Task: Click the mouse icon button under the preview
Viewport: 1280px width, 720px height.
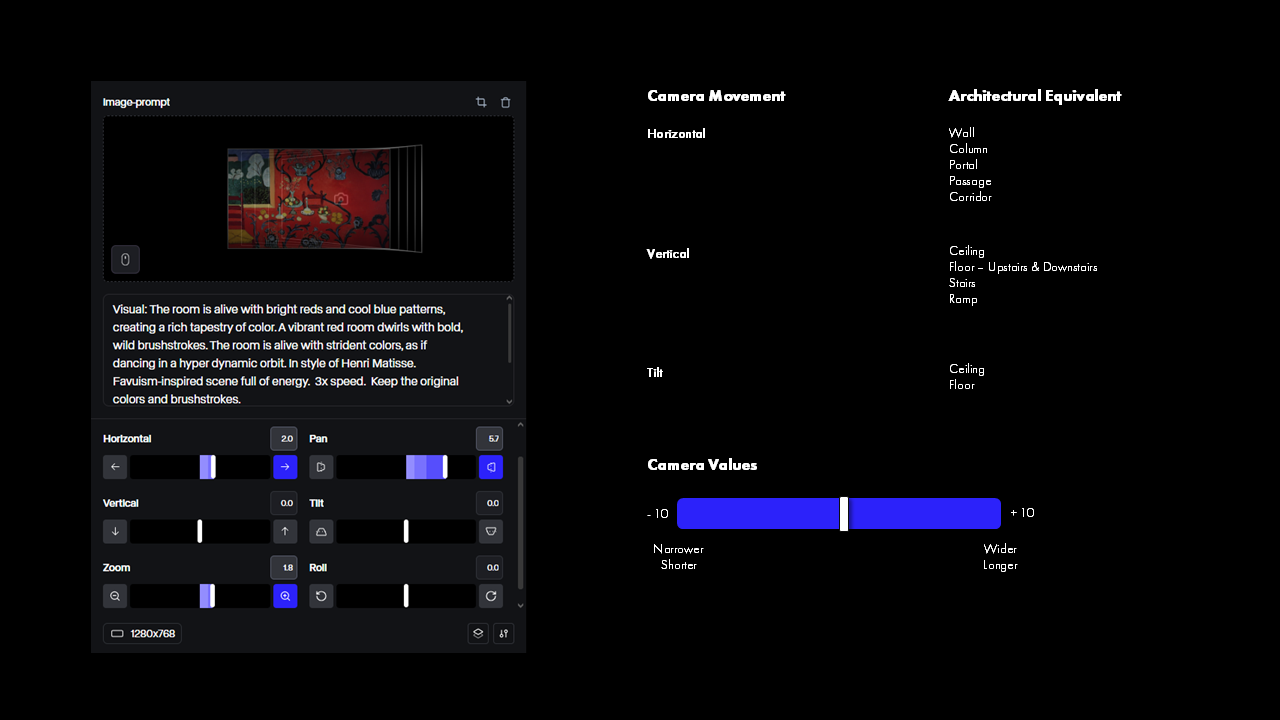Action: 125,259
